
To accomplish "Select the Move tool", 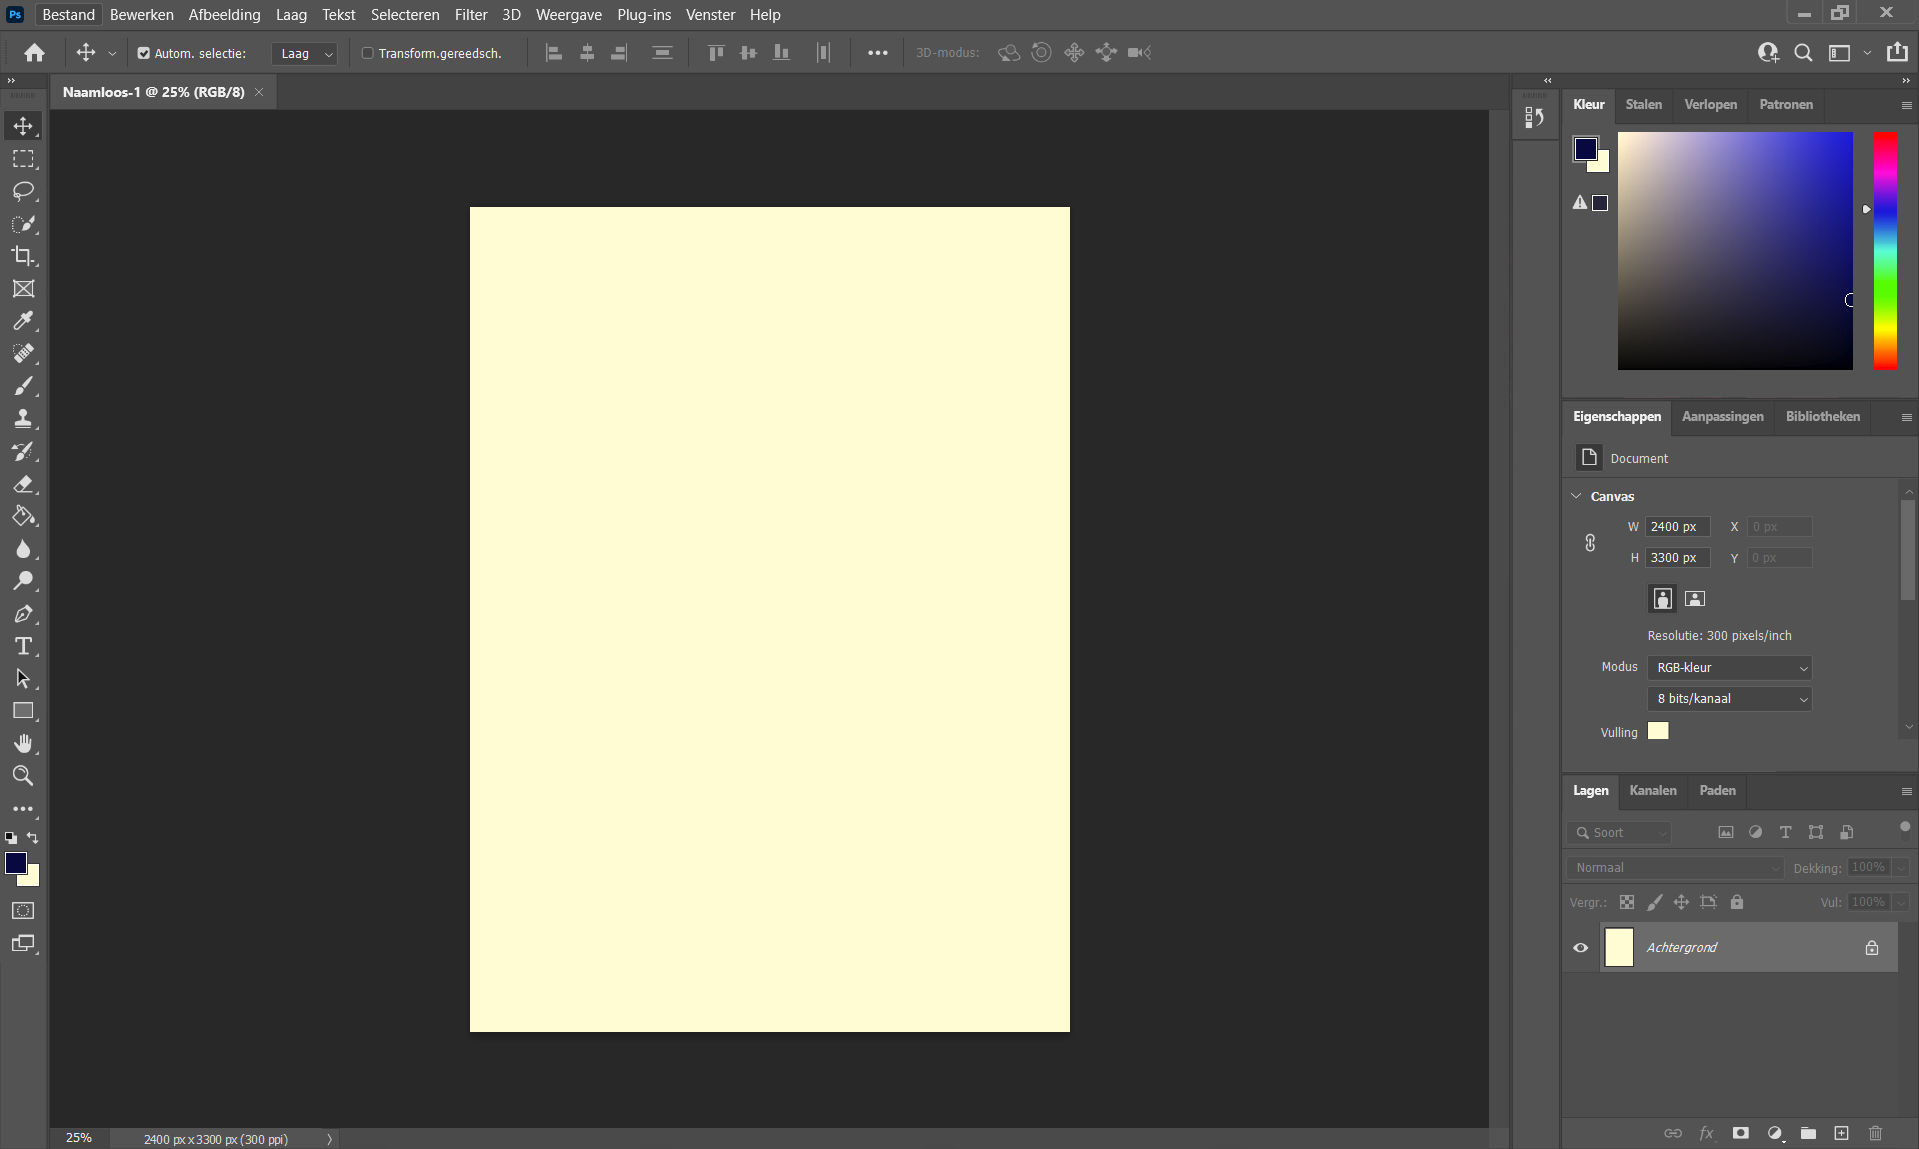I will click(23, 126).
